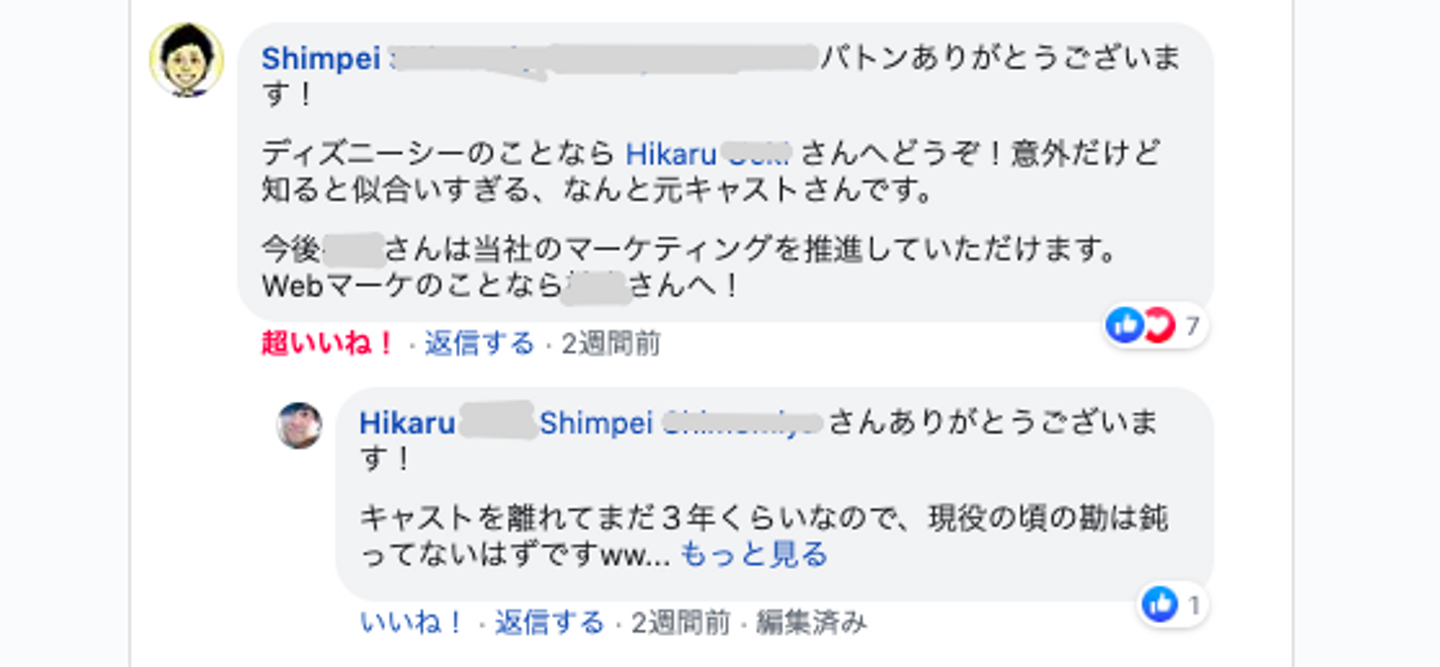Click the thumbs-up icon on Hikaru's reply
This screenshot has height=667, width=1440.
(1160, 604)
